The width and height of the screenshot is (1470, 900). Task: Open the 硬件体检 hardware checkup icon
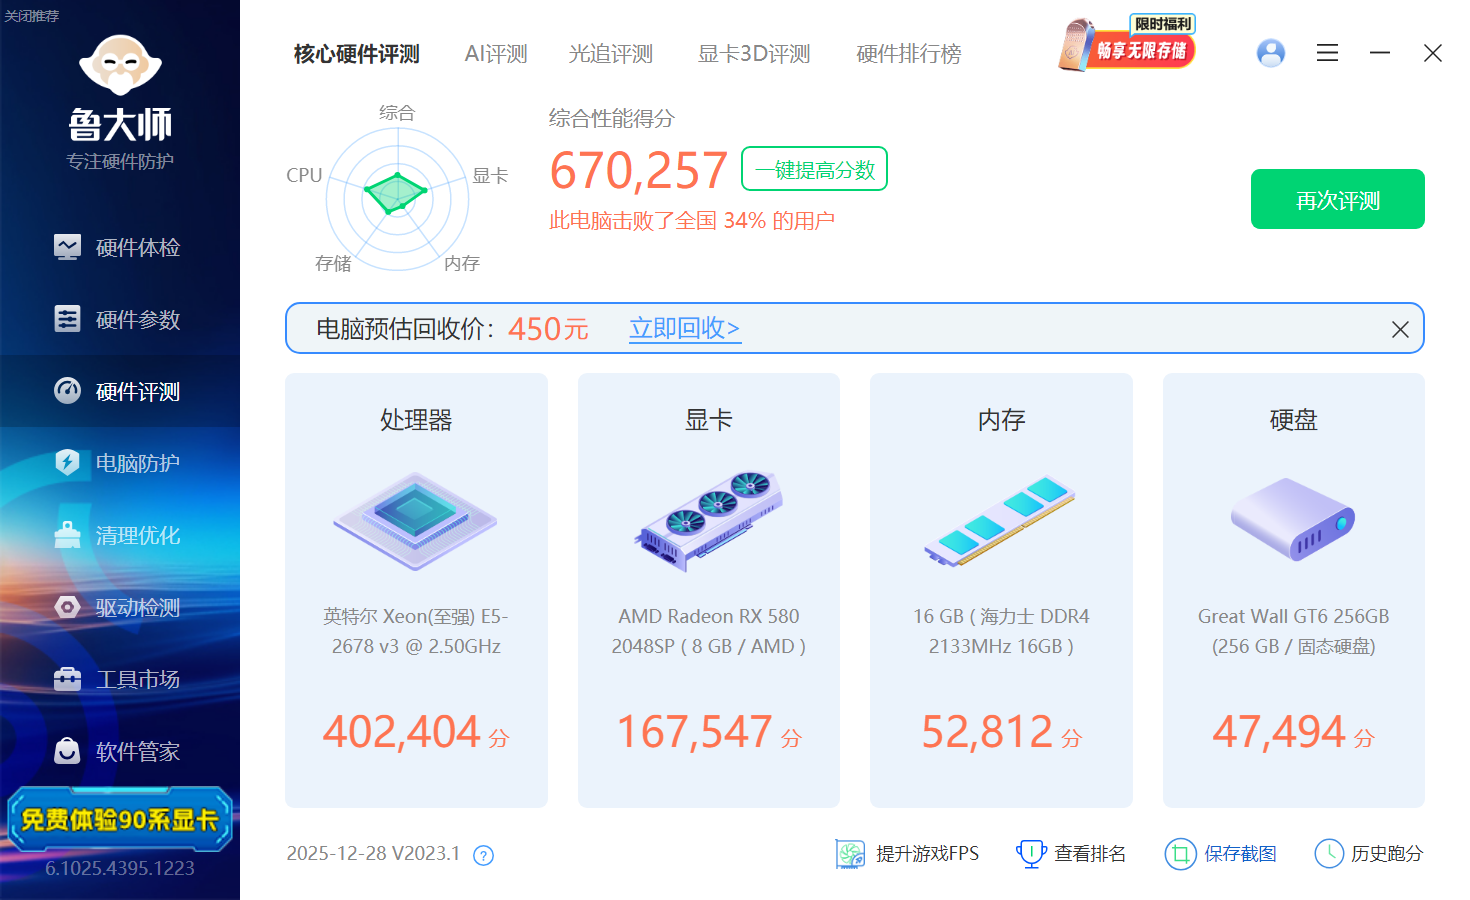pos(67,247)
